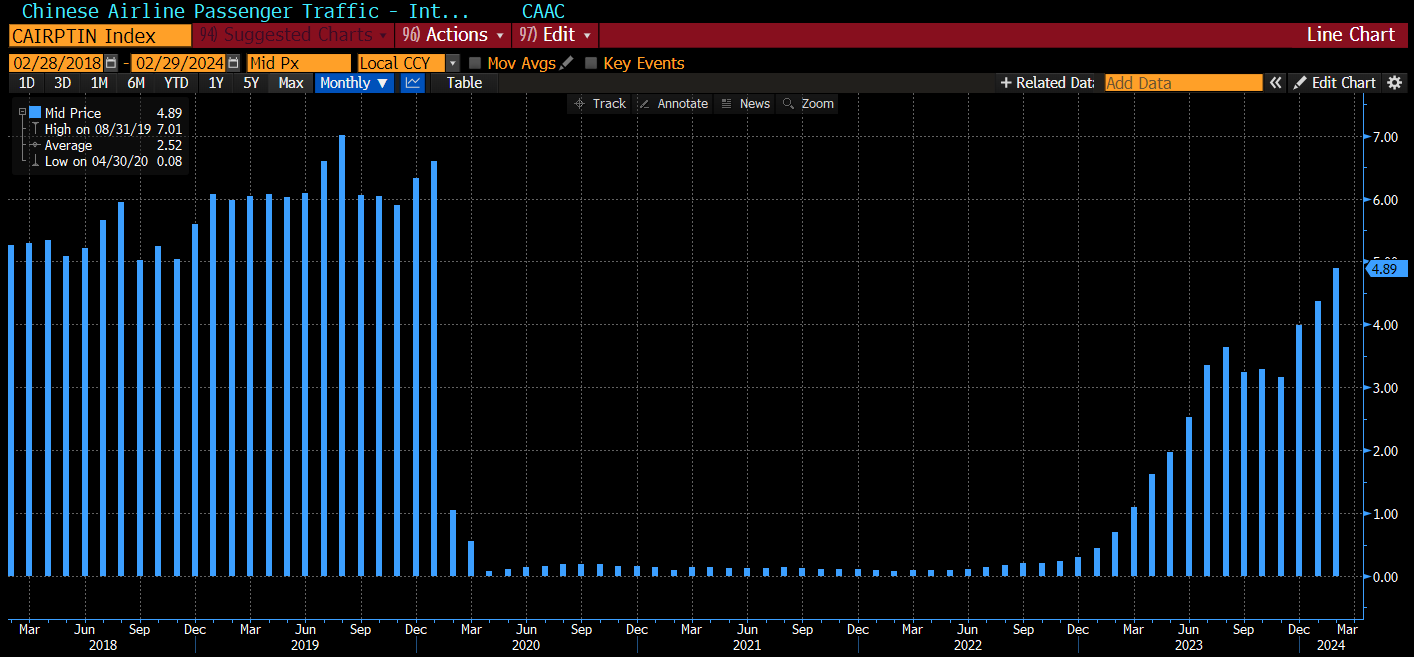Activate the Zoom magnifier tool

[808, 104]
